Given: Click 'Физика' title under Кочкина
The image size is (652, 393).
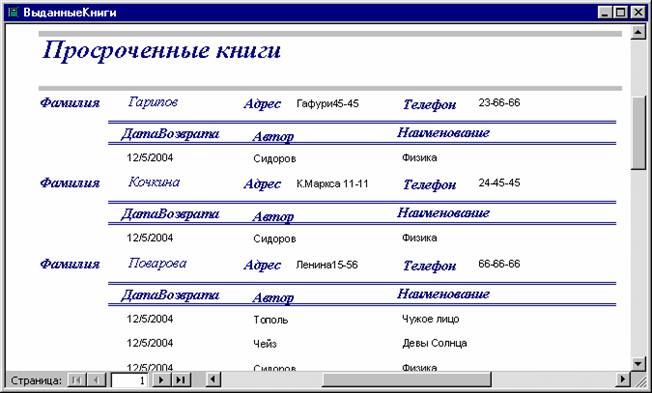Looking at the screenshot, I should tap(419, 238).
